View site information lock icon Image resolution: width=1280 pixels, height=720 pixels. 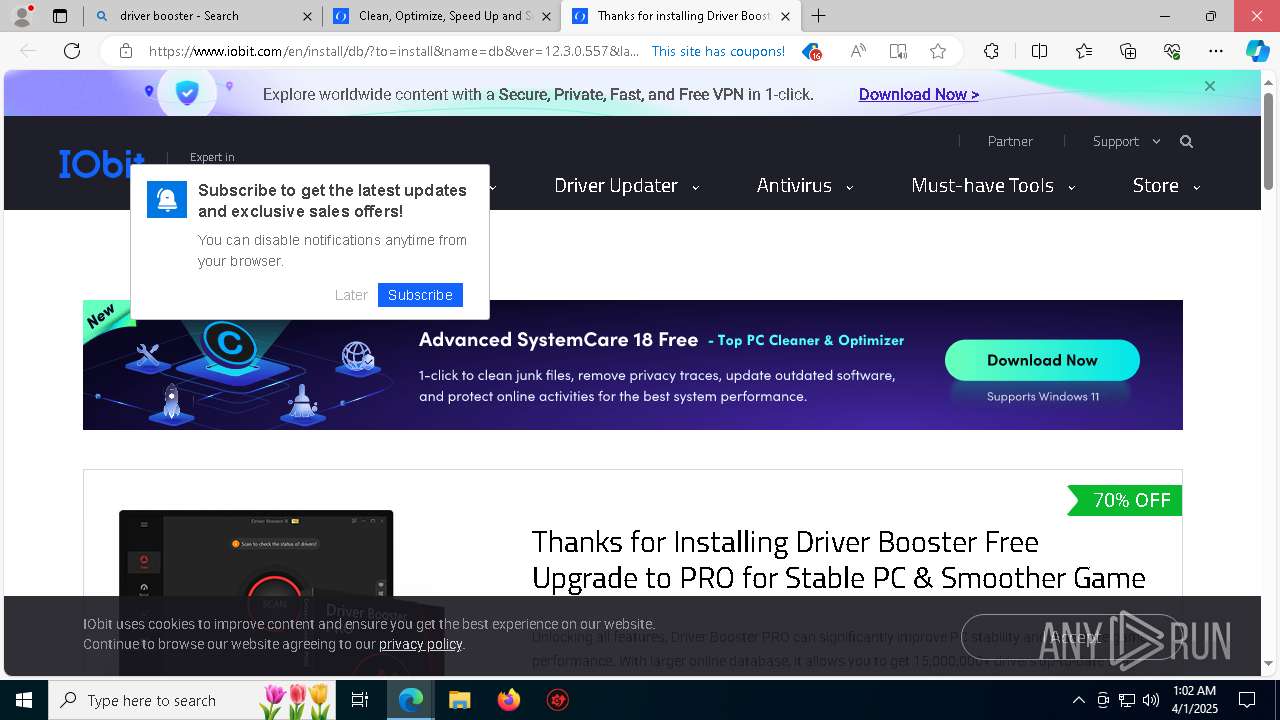[126, 51]
